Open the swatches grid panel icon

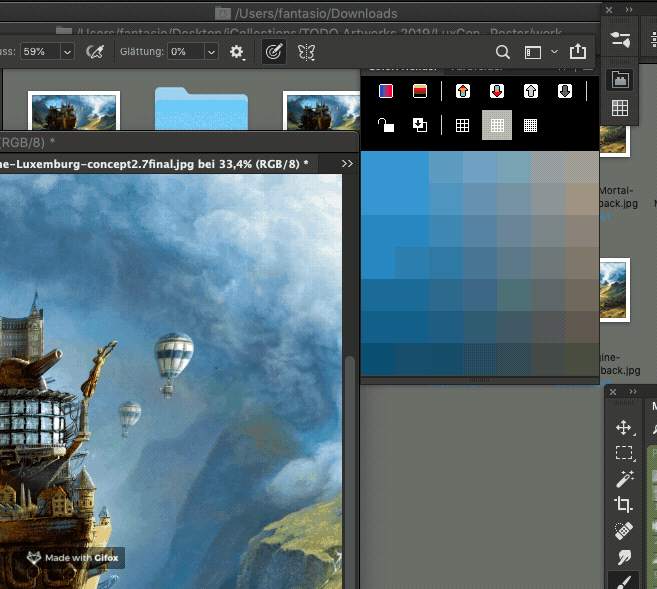click(620, 108)
